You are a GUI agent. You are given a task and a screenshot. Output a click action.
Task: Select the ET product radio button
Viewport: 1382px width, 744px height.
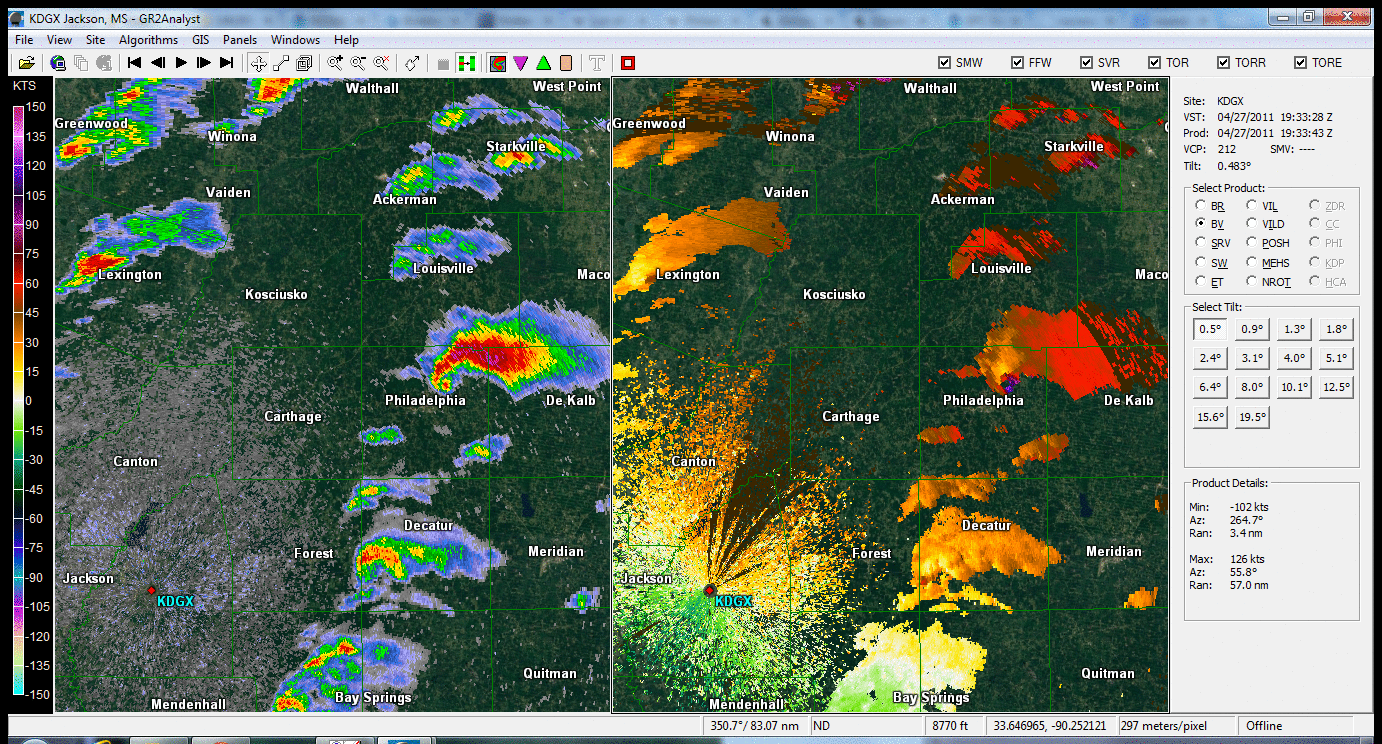click(x=1200, y=282)
